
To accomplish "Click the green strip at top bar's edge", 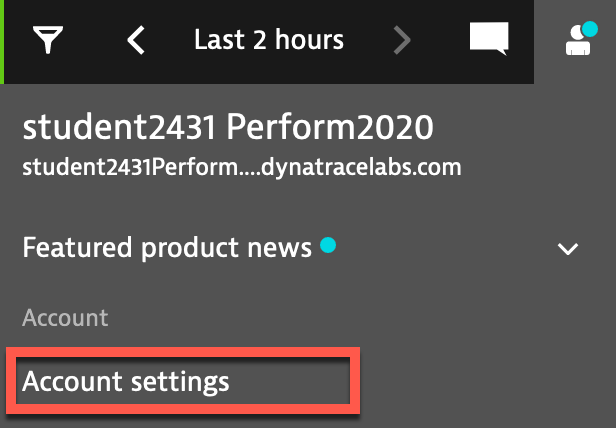I will [x=2, y=42].
